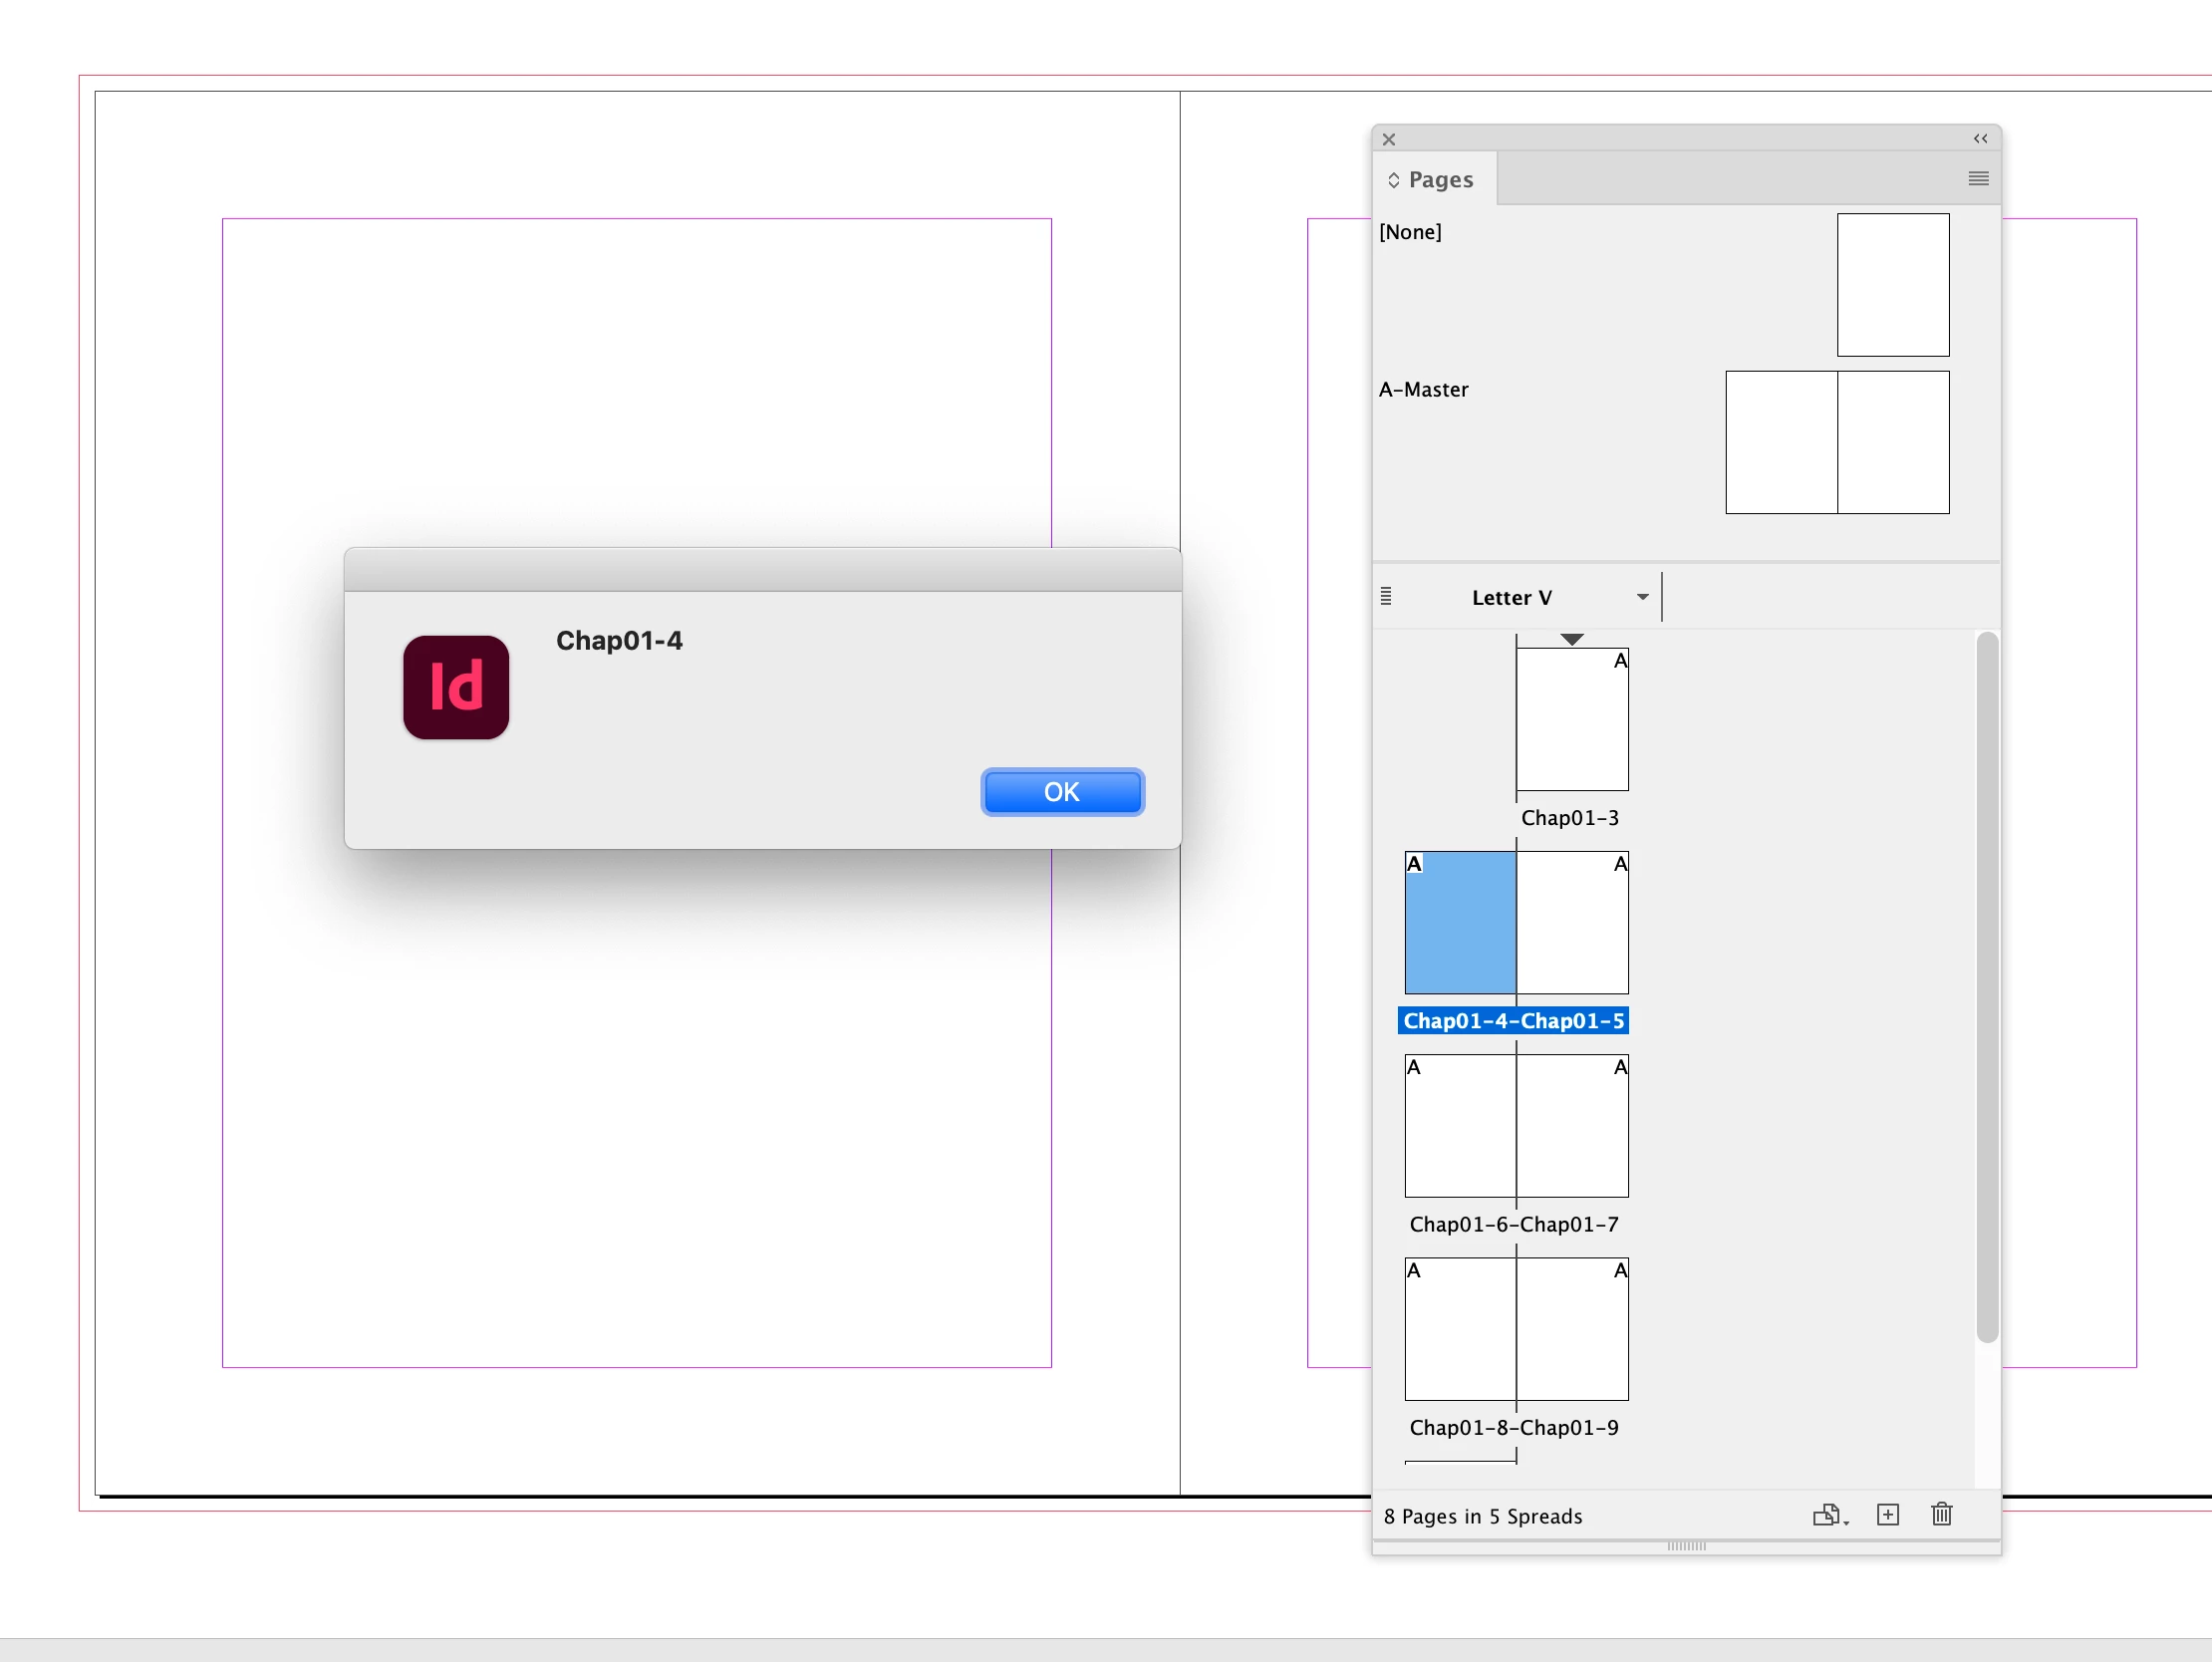Select the Chap01-7 right page thumbnail
The height and width of the screenshot is (1662, 2212).
click(x=1572, y=1126)
